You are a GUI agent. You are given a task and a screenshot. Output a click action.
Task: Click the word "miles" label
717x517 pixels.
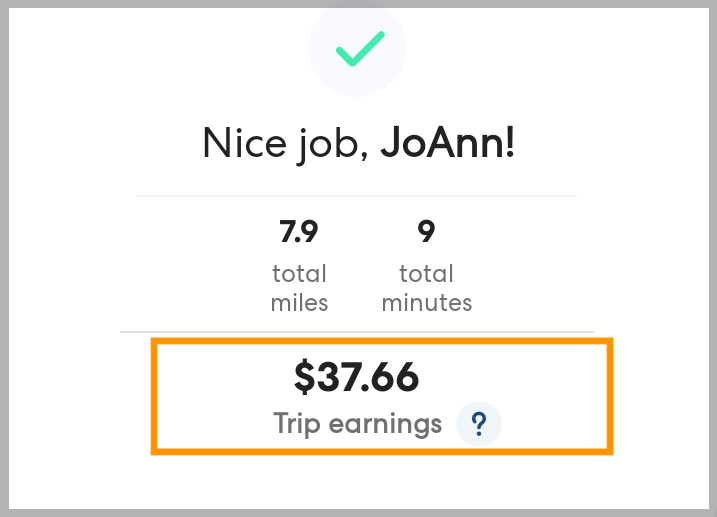click(299, 302)
